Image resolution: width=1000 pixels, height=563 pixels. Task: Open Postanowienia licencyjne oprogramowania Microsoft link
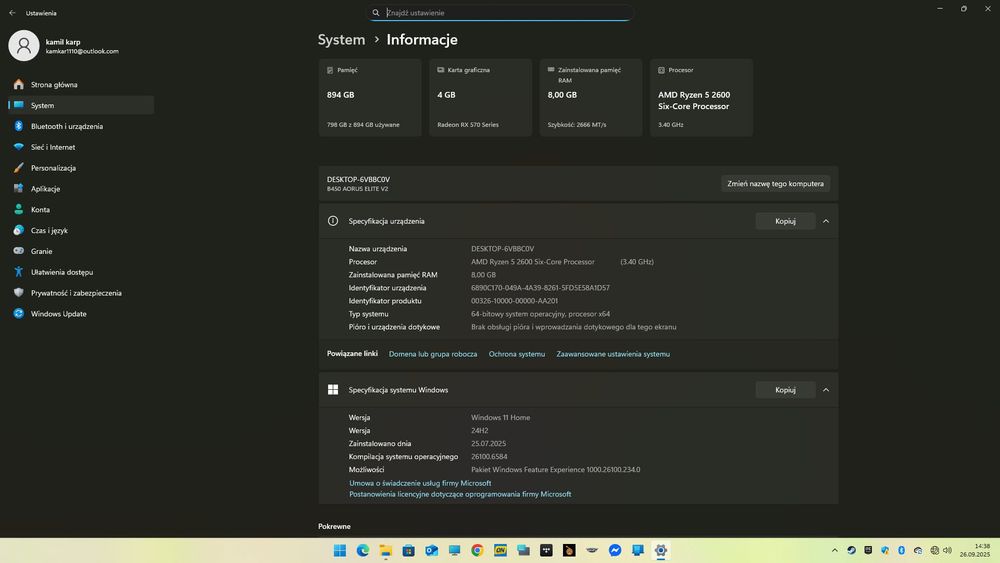pyautogui.click(x=460, y=494)
